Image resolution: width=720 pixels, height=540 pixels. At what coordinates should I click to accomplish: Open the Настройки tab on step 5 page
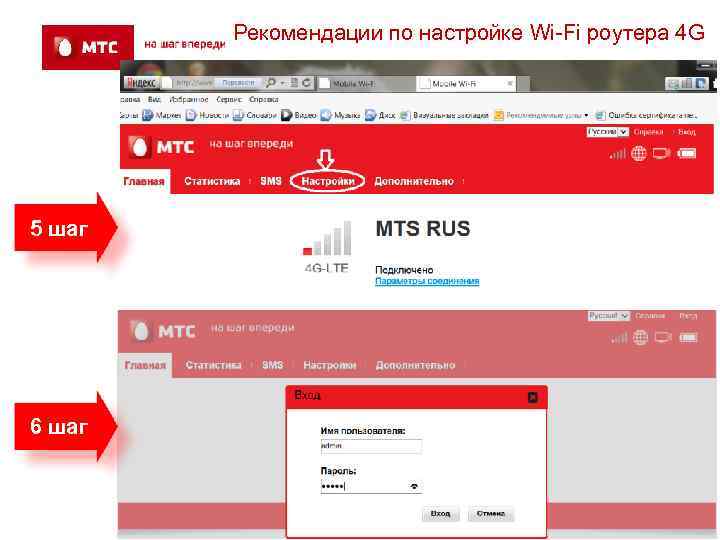[x=328, y=181]
